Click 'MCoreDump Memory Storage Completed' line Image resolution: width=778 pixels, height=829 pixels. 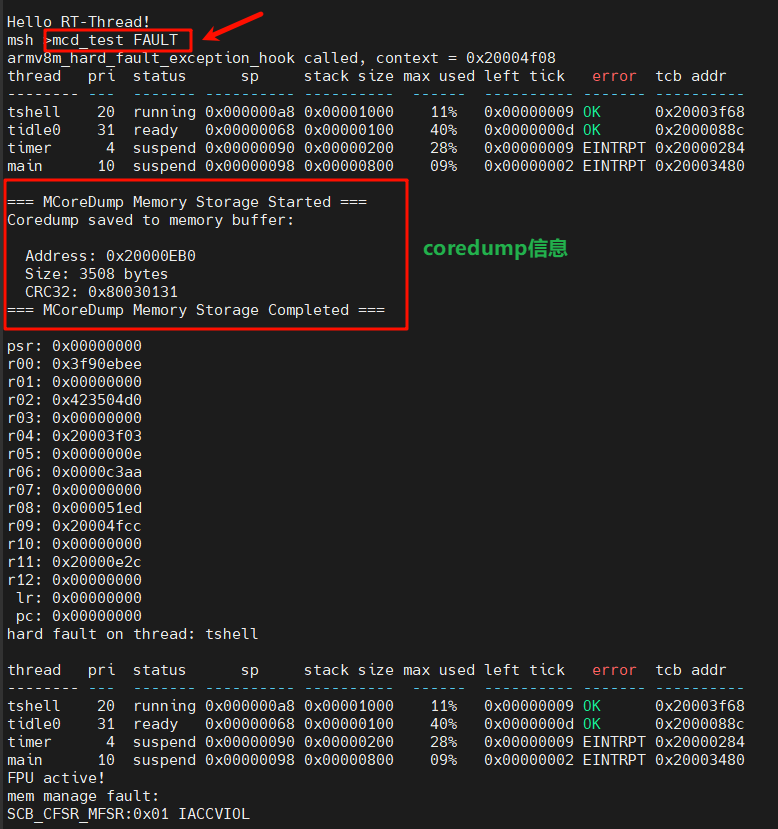click(196, 310)
